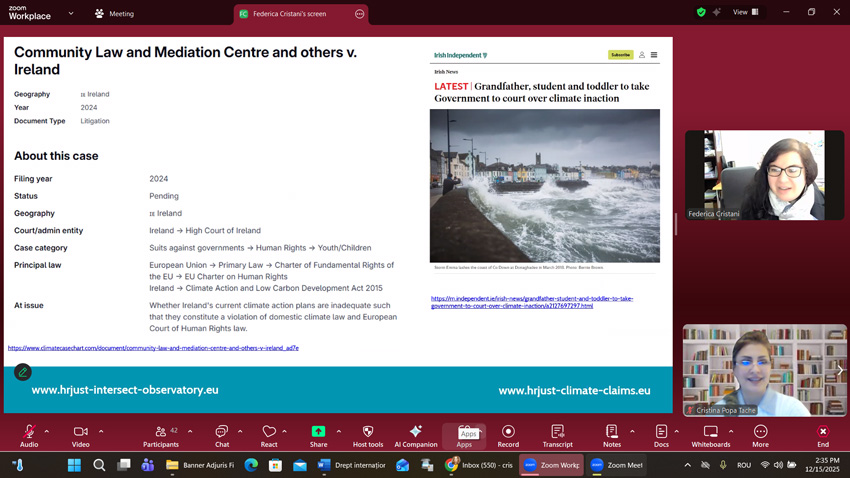Open screen share options on Federica Cristani's tab
The width and height of the screenshot is (850, 478).
(359, 14)
